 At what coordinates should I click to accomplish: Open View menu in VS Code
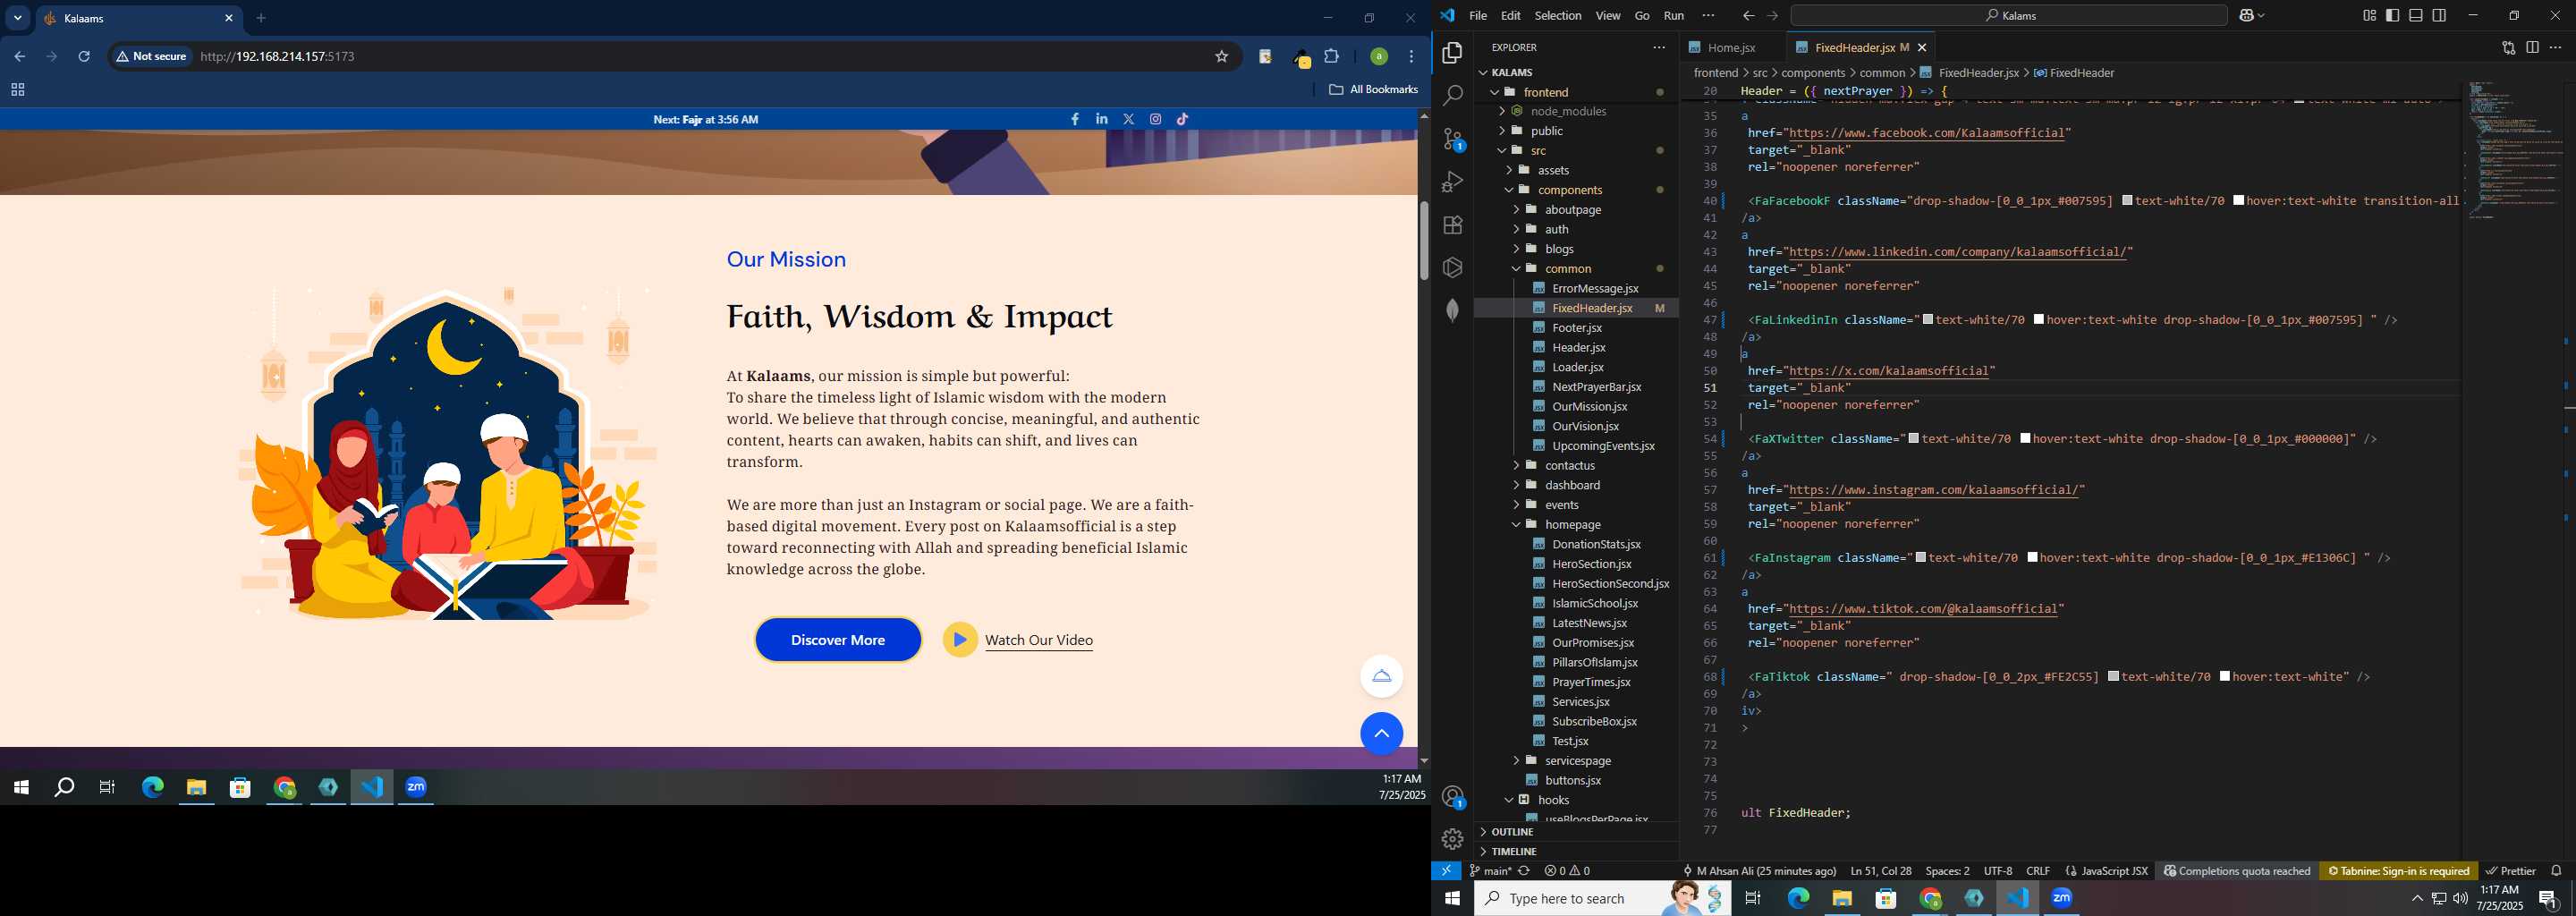(1608, 16)
